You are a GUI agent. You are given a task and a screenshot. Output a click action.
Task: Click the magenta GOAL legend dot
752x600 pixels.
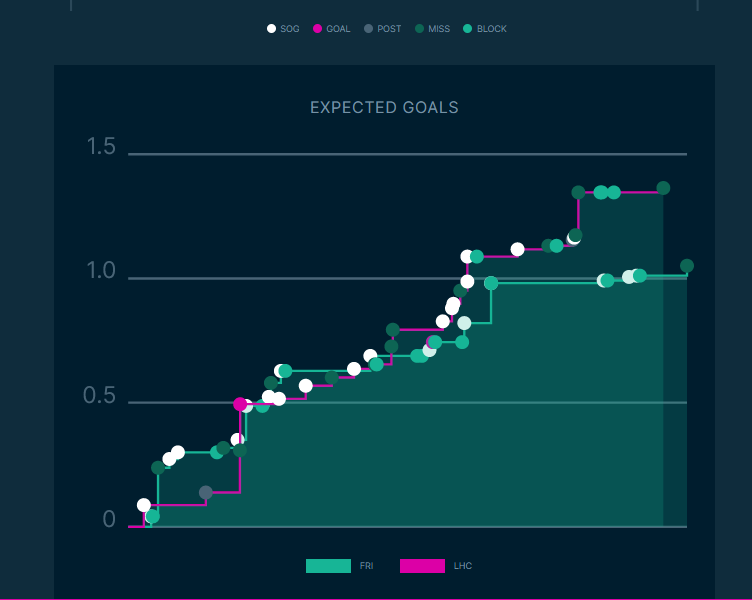317,29
